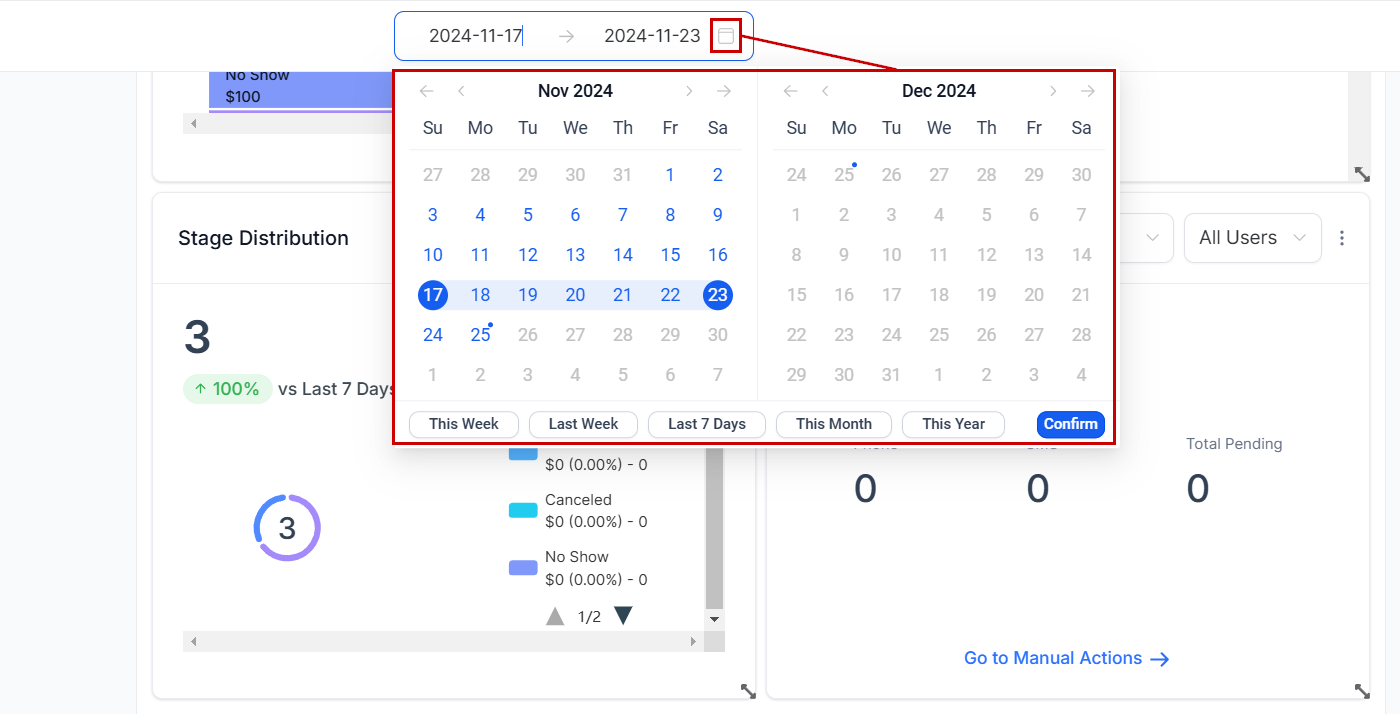Screen dimensions: 1400x714
Task: Open the All Users dropdown
Action: (x=1252, y=238)
